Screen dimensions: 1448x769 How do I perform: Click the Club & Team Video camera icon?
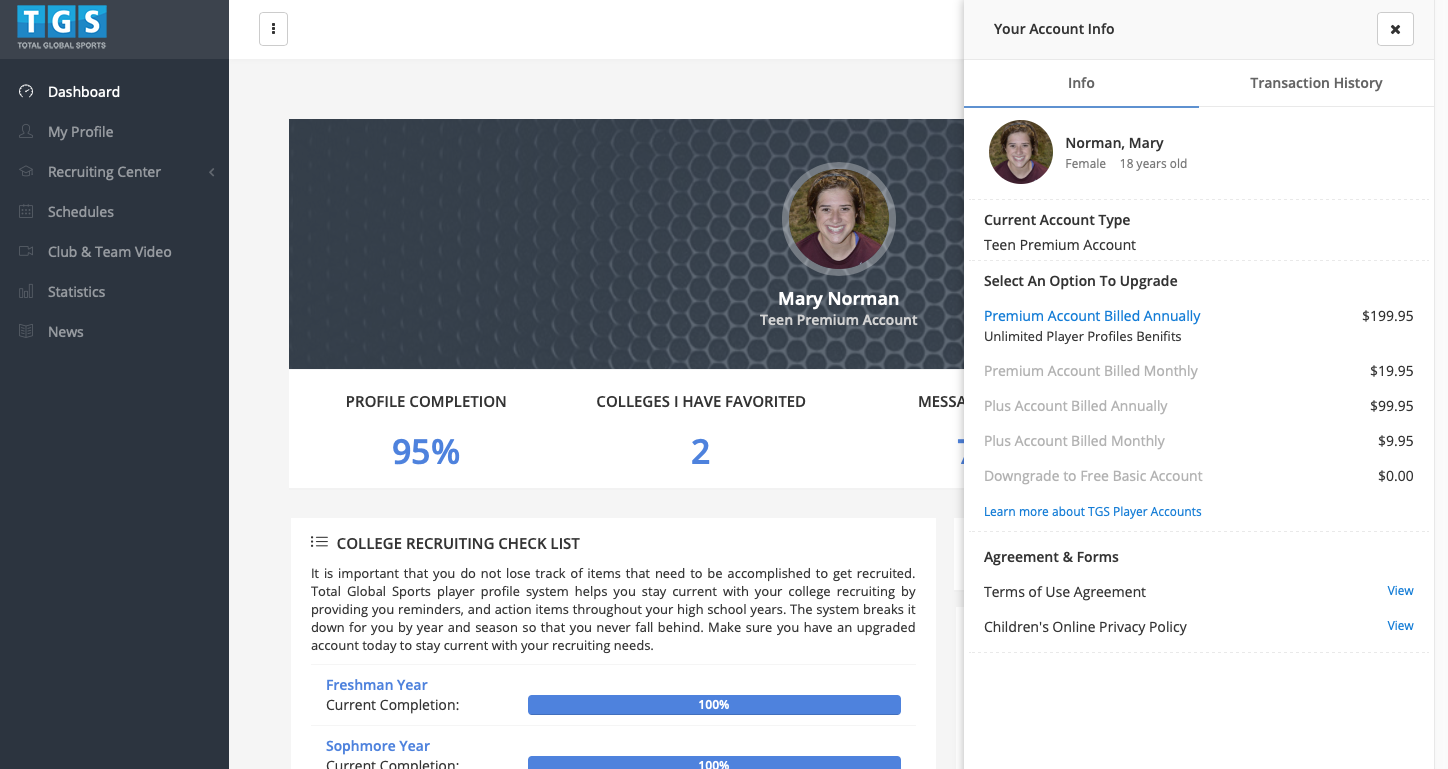point(27,252)
